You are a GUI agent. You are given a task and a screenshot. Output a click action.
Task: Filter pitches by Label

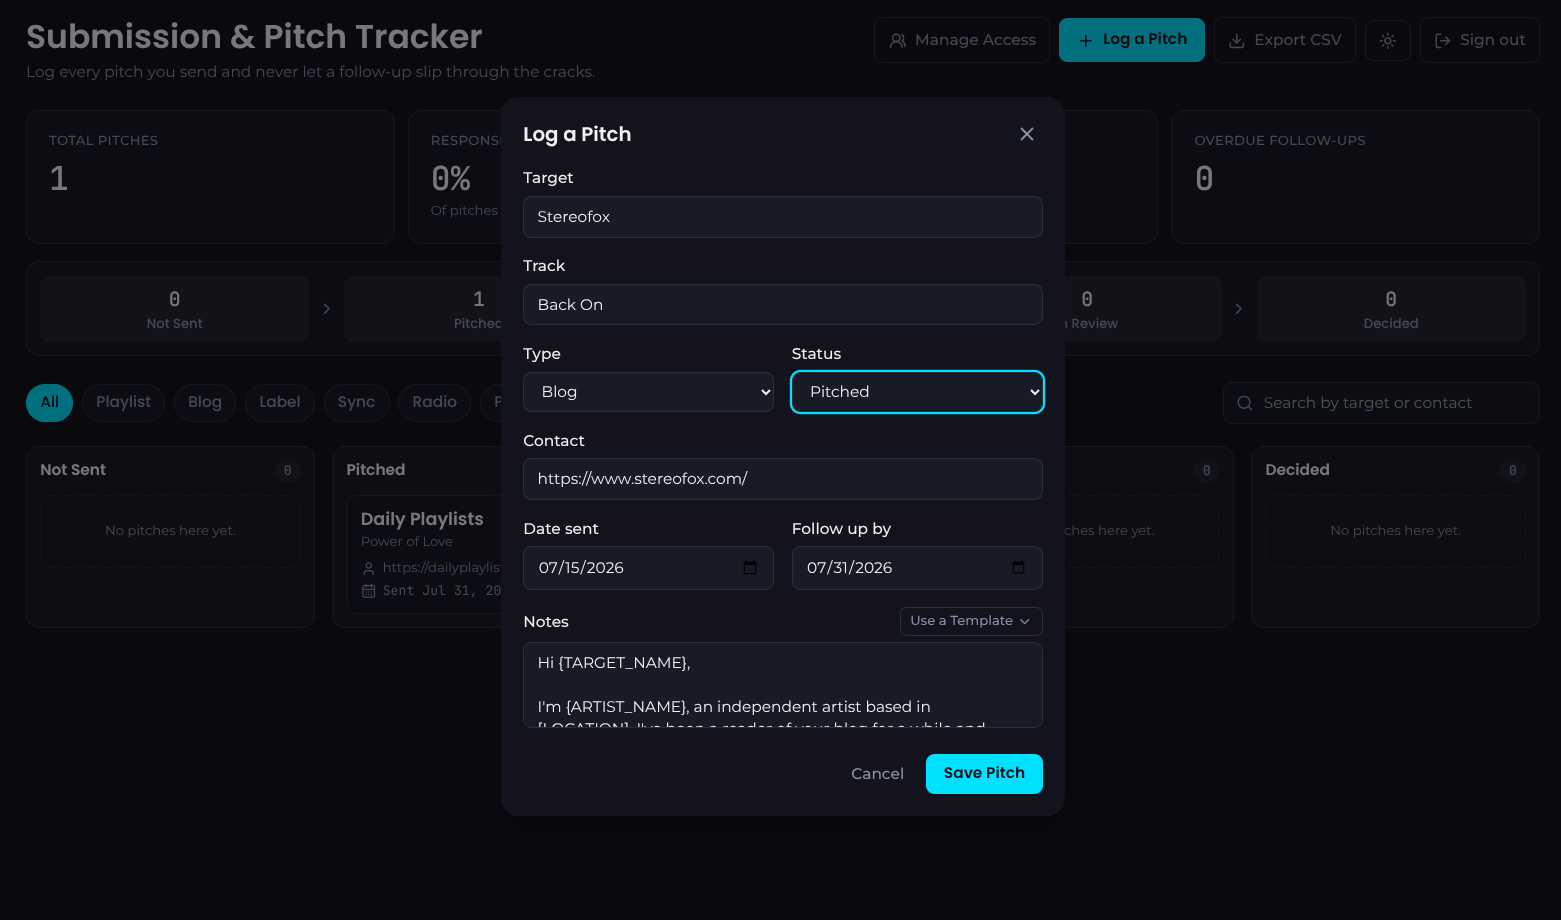click(x=280, y=403)
